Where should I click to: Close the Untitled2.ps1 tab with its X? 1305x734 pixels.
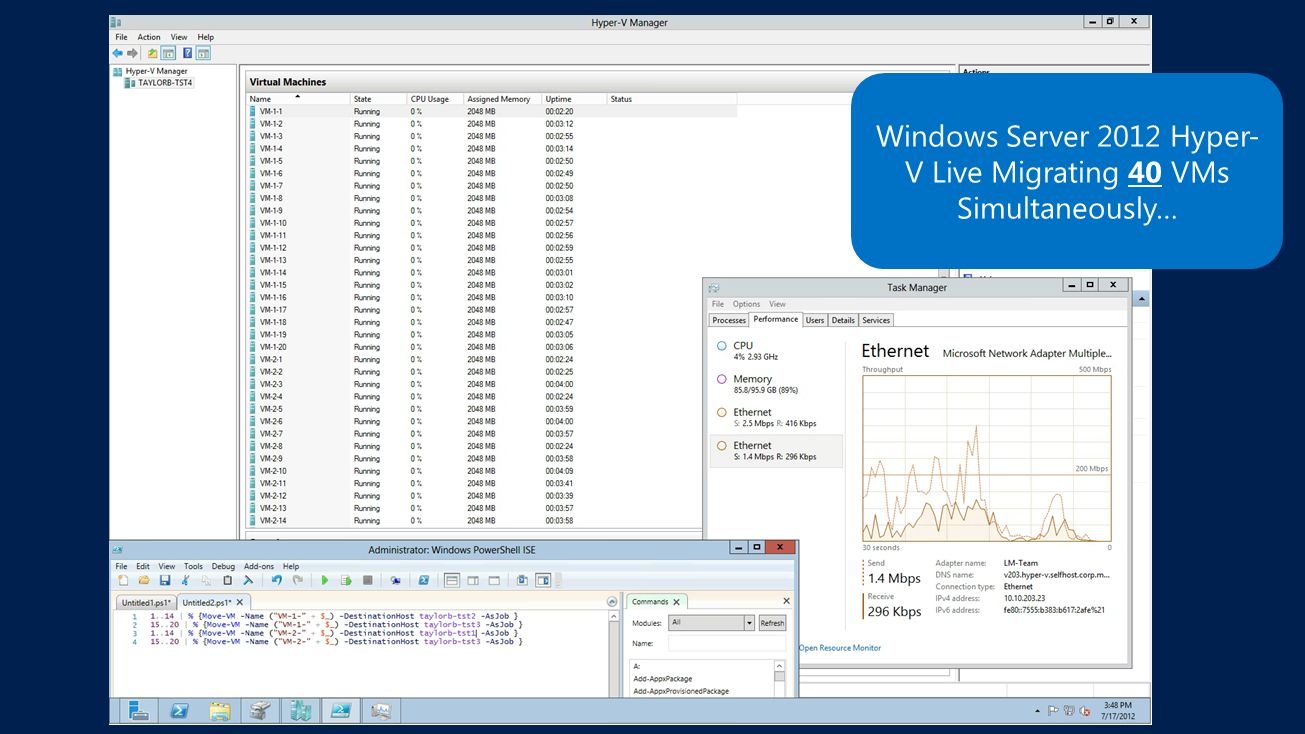pos(240,602)
